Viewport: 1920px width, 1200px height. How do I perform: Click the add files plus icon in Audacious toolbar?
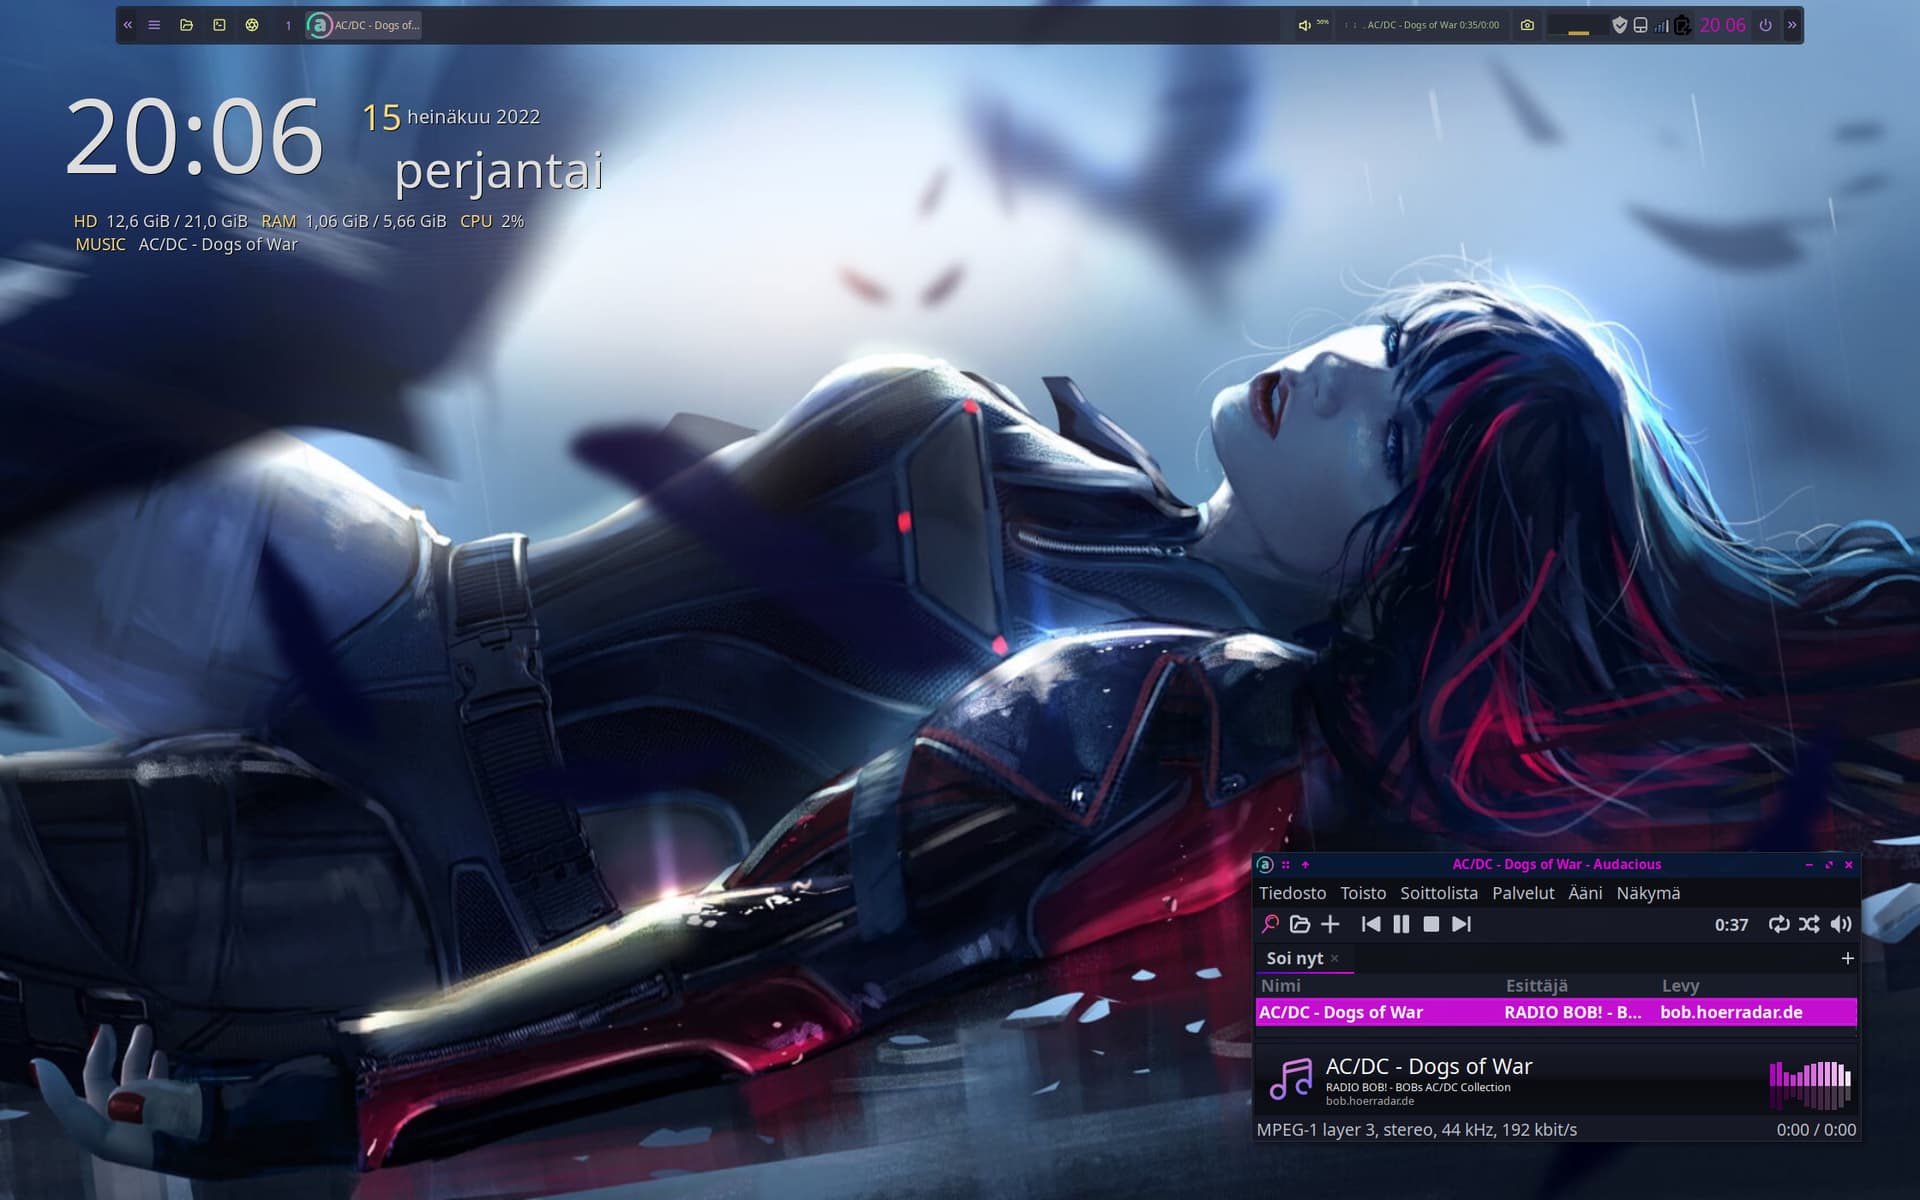click(1330, 924)
